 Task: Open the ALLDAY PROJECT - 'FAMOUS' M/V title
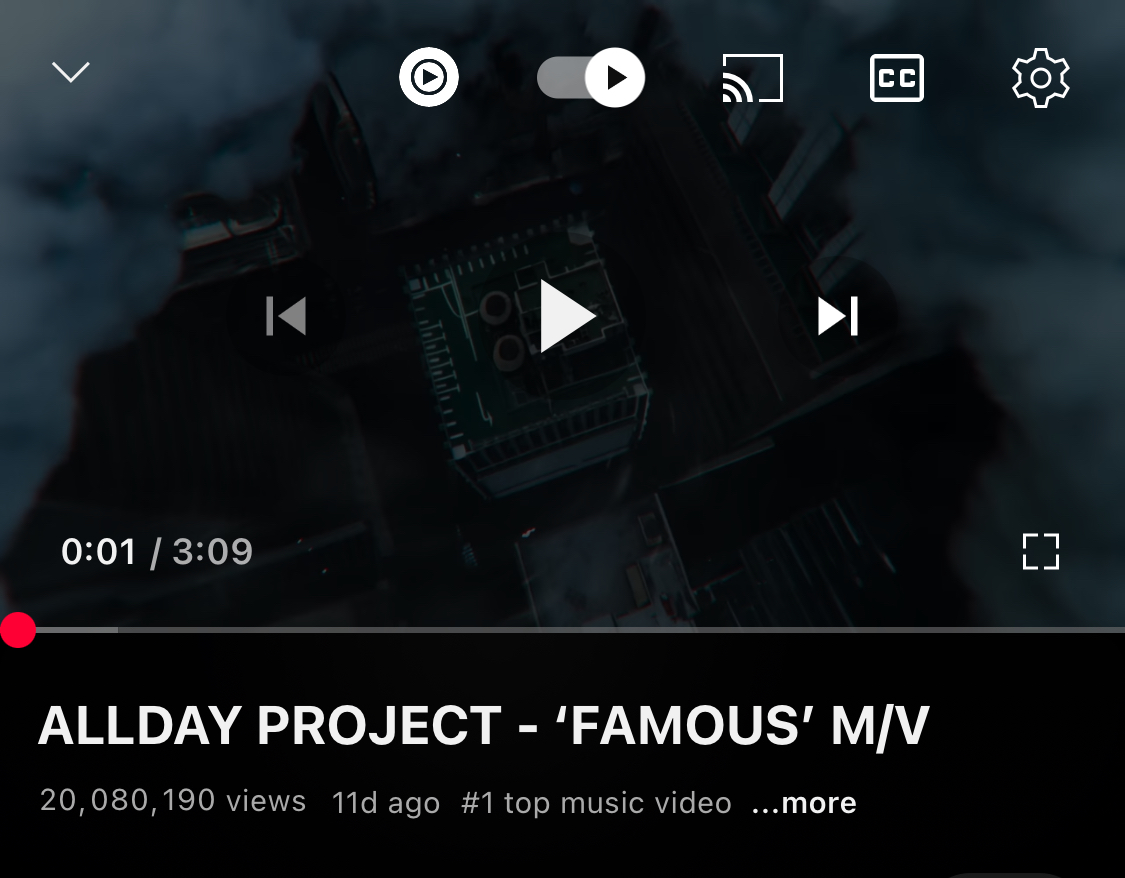[484, 726]
